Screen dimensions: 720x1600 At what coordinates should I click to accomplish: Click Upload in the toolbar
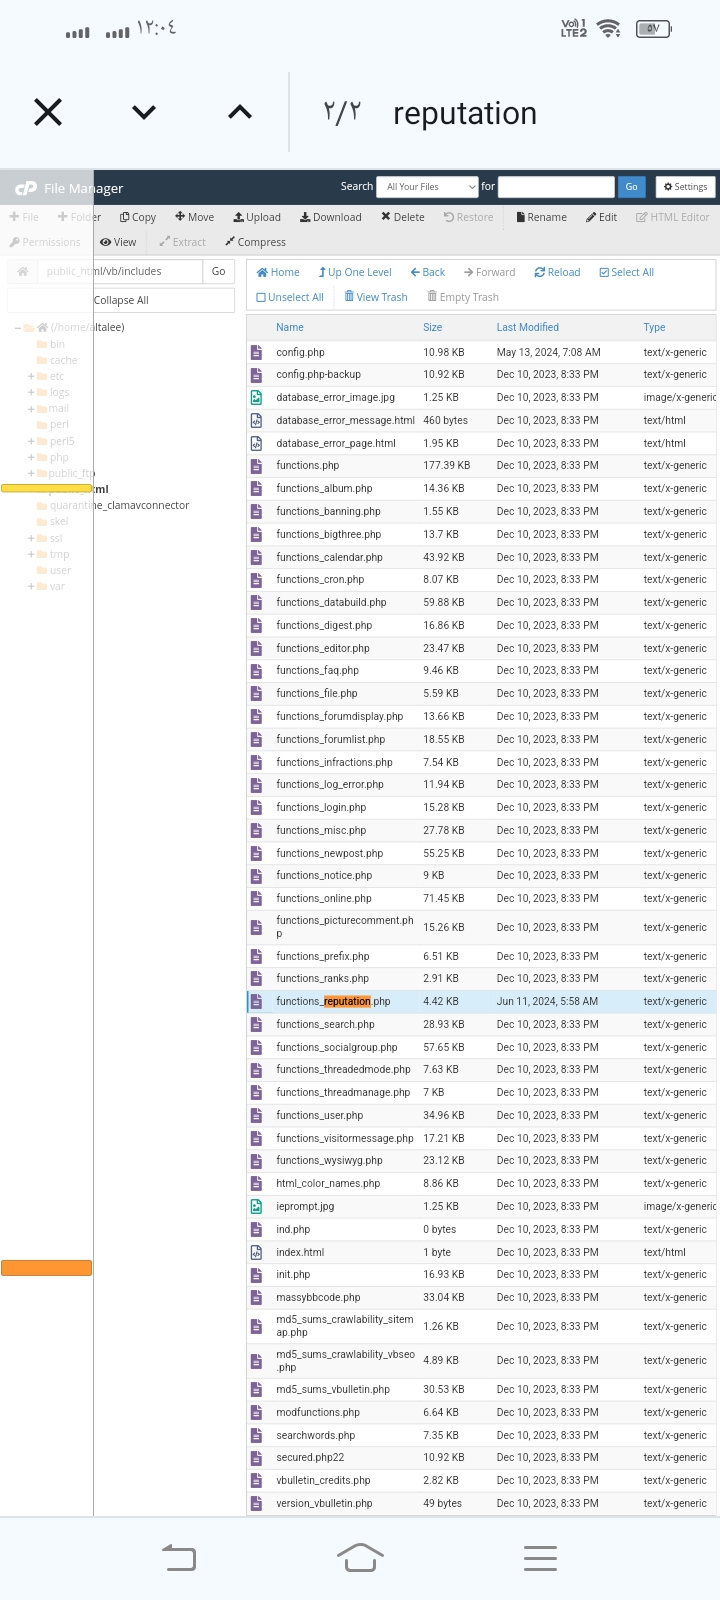point(257,217)
